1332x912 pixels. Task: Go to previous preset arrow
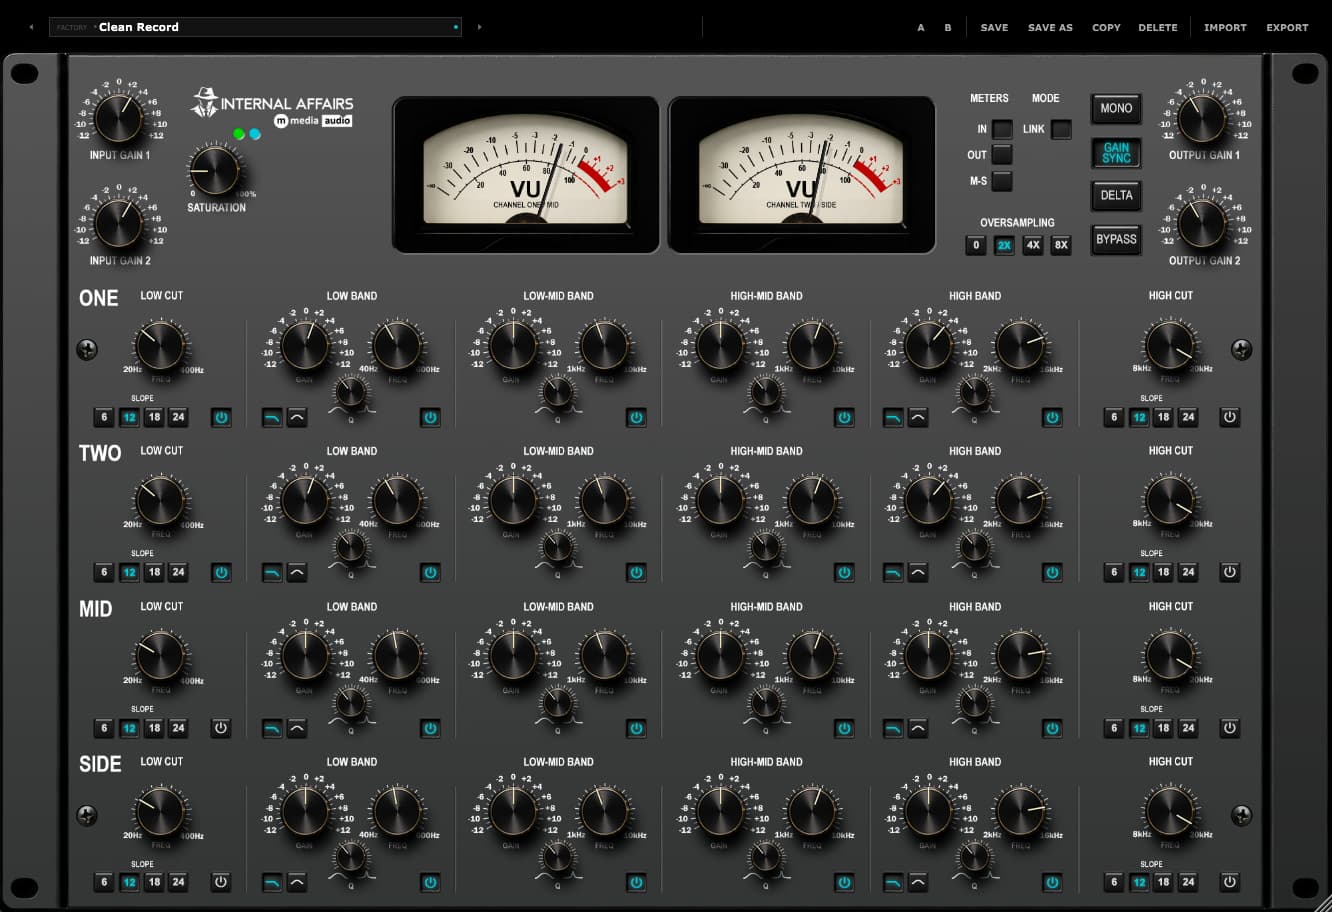31,27
